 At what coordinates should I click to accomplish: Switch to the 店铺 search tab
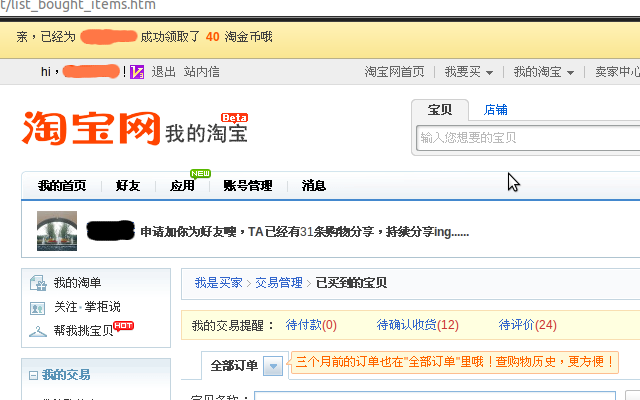point(496,110)
